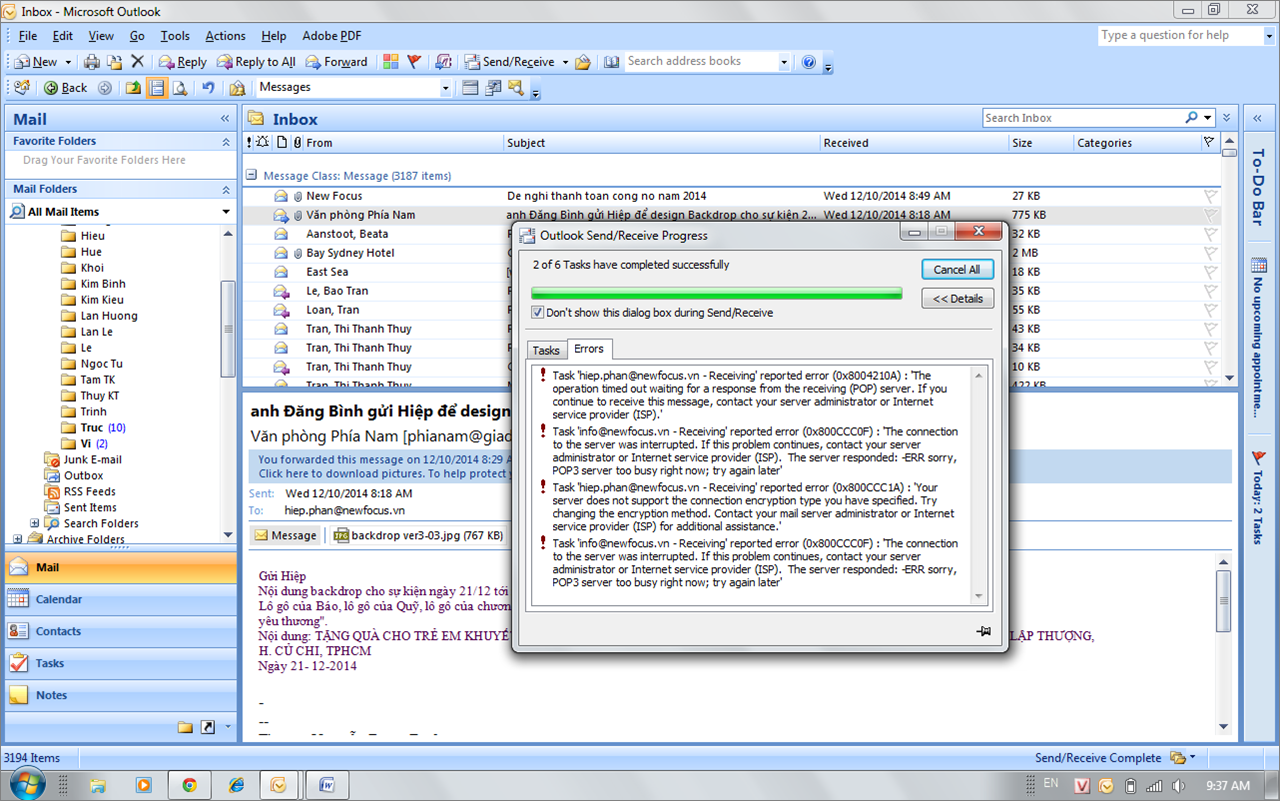Viewport: 1280px width, 801px height.
Task: Open the New item dropdown arrow
Action: [x=66, y=62]
